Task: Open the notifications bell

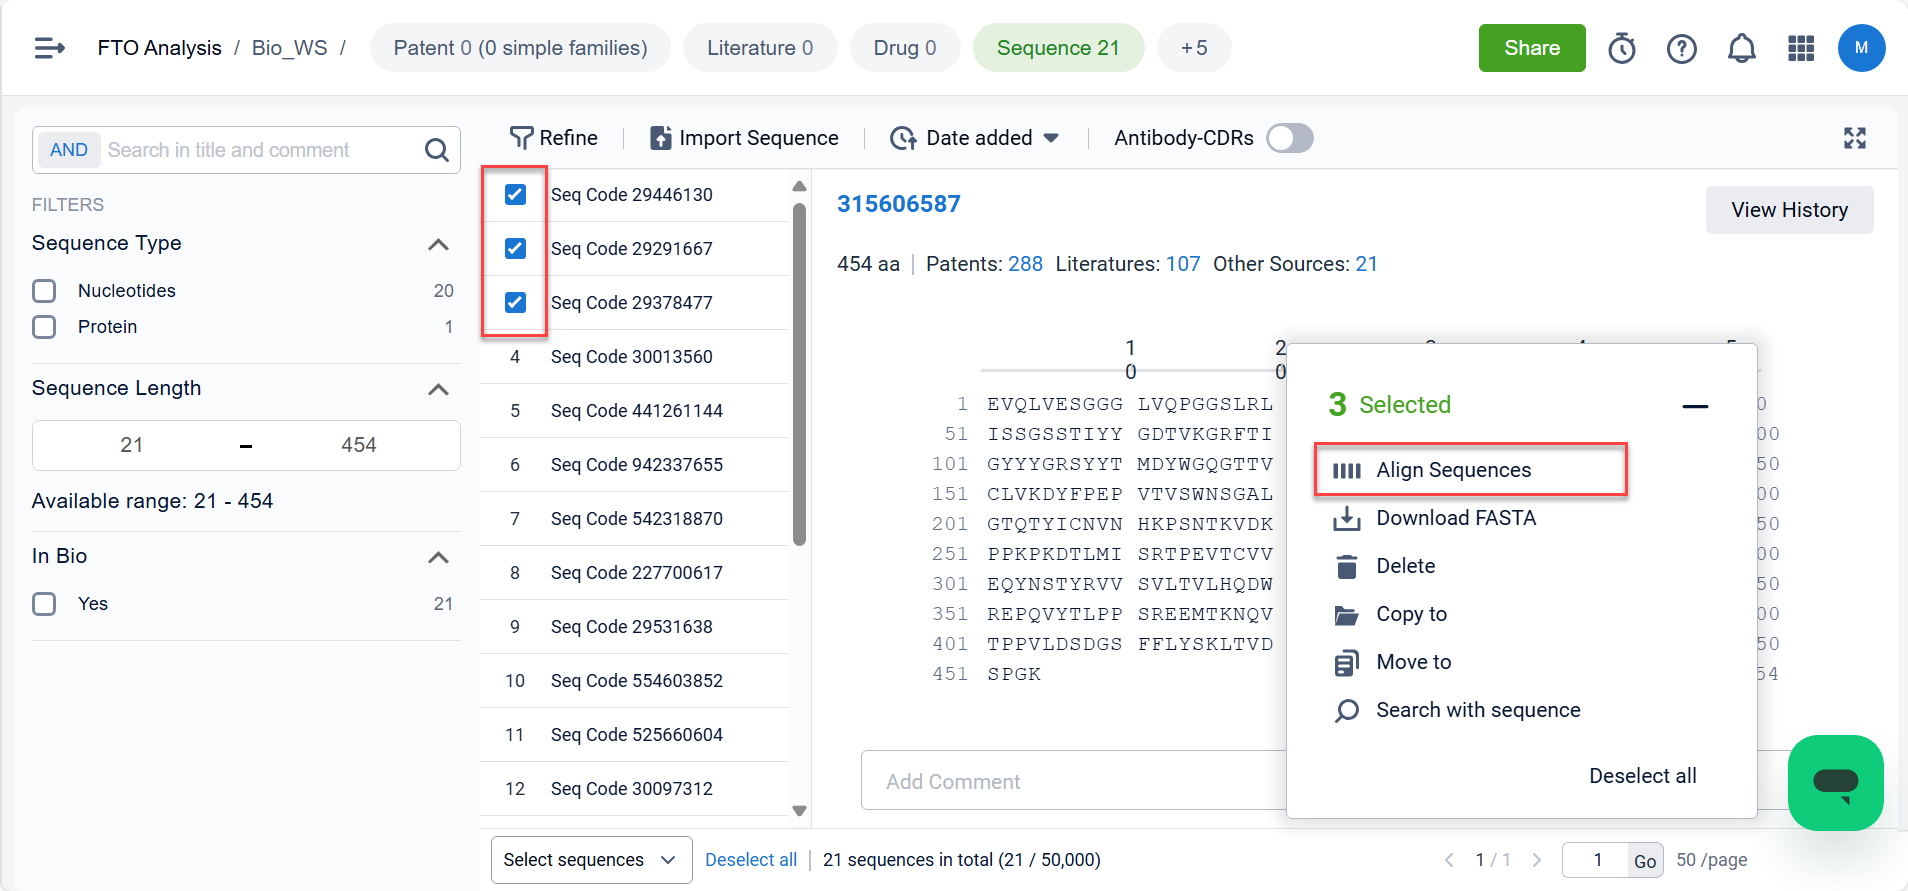Action: (1741, 48)
